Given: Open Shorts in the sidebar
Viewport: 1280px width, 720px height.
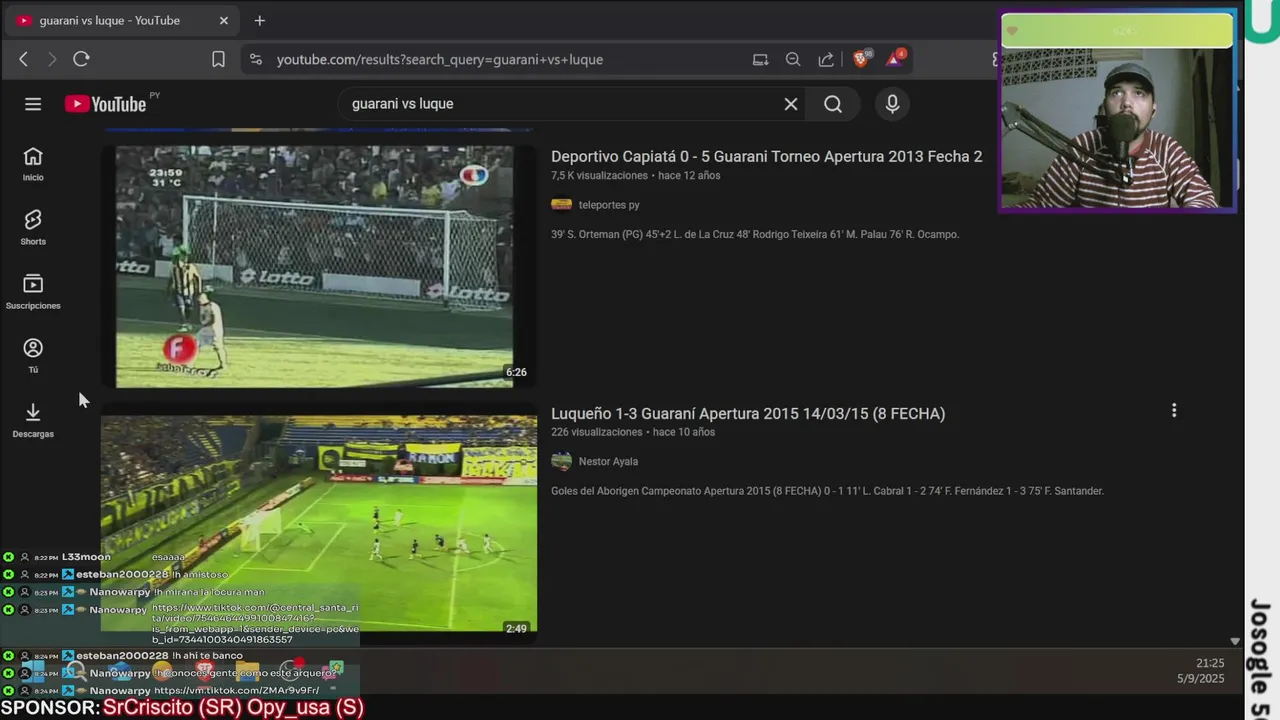Looking at the screenshot, I should click(x=33, y=228).
